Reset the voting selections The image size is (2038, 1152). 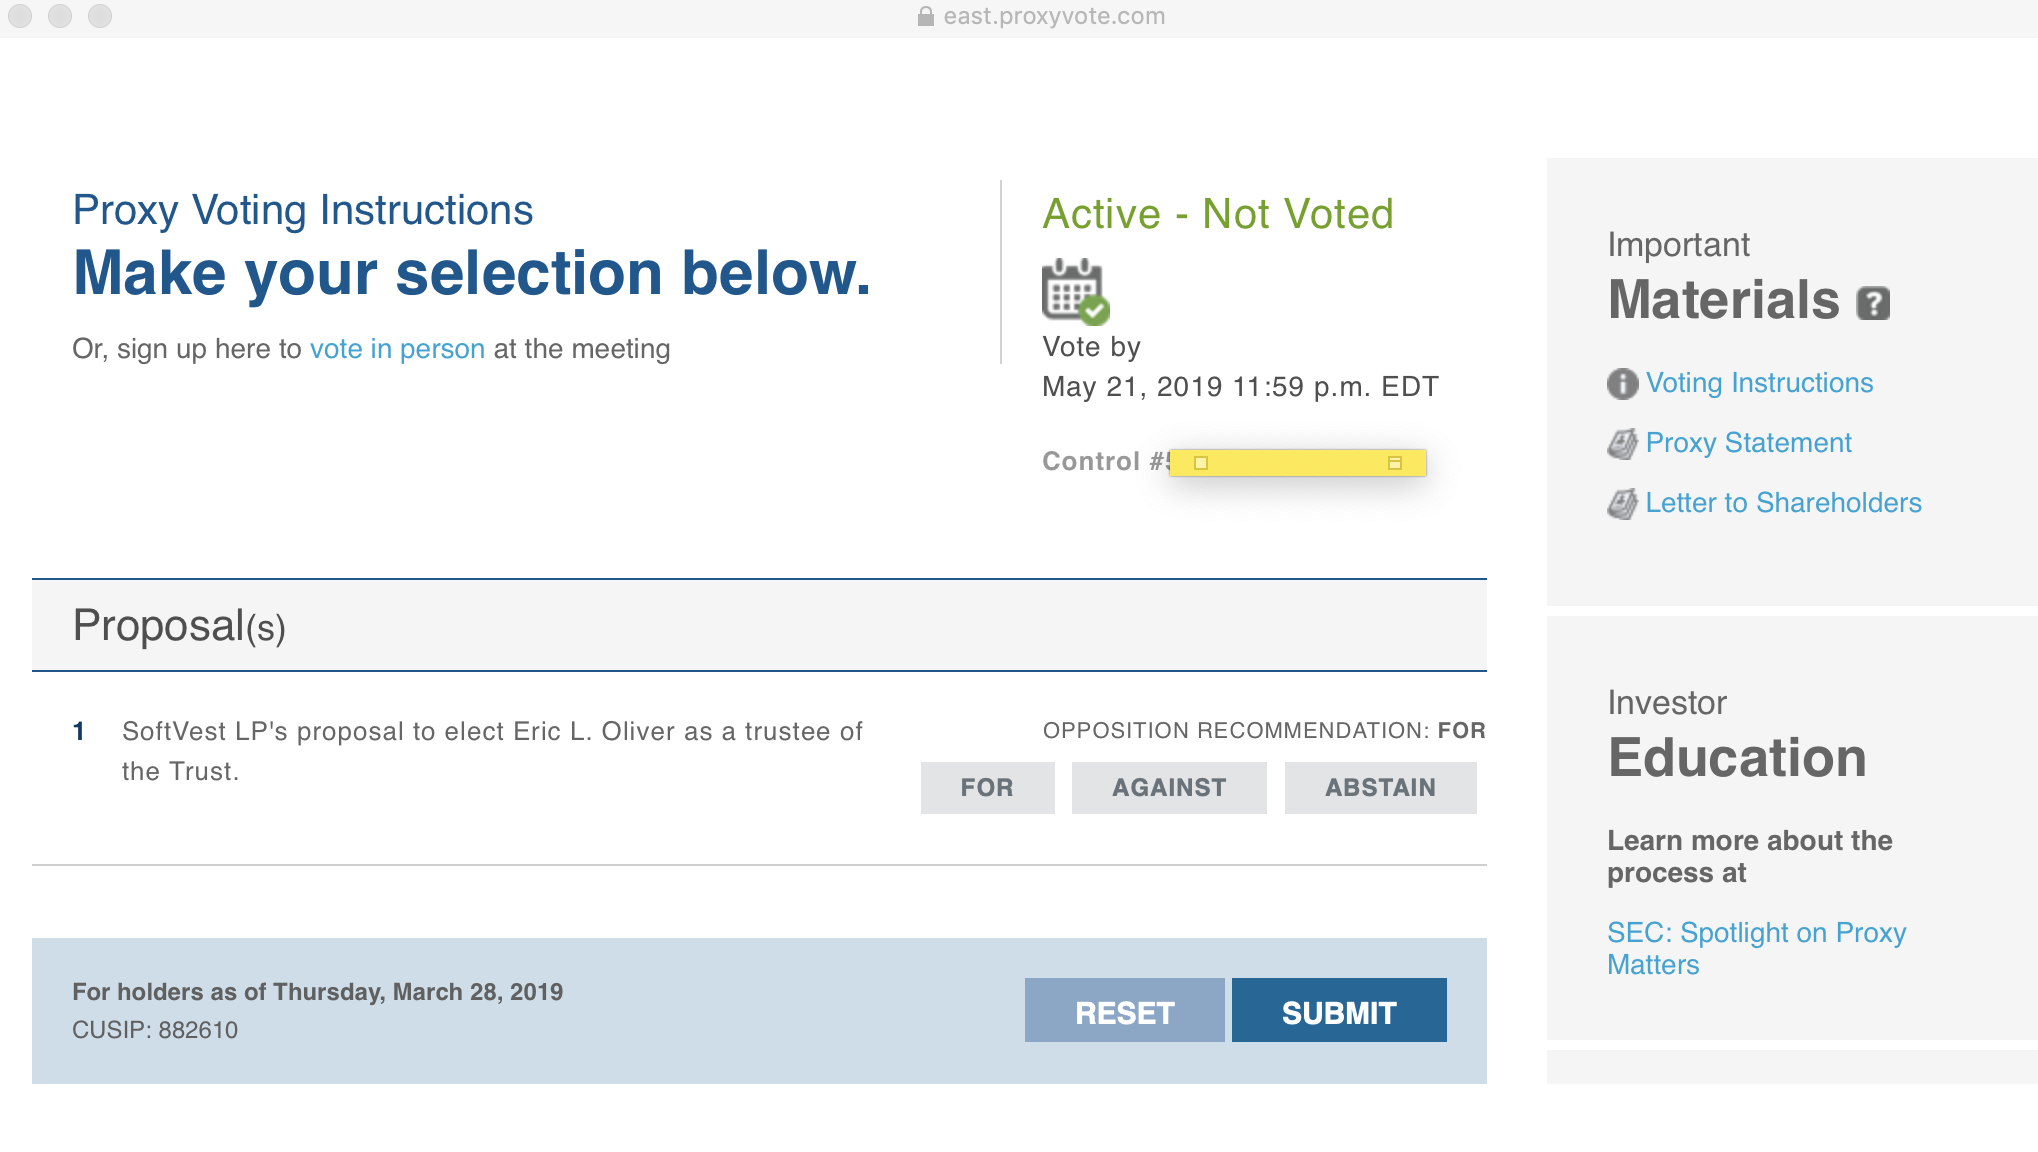(x=1124, y=1011)
